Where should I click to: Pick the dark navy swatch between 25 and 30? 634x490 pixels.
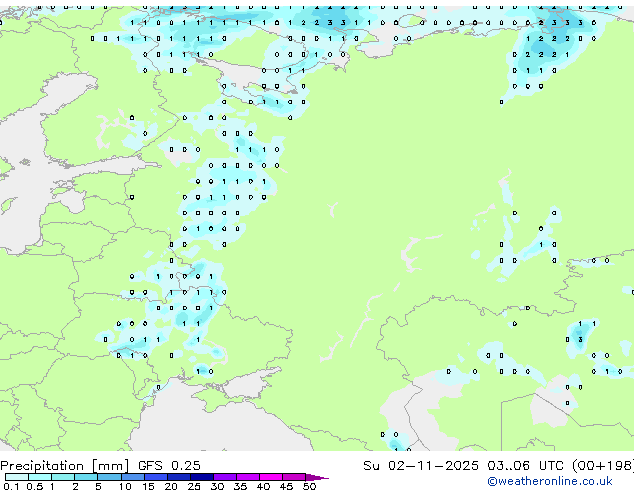(x=202, y=477)
